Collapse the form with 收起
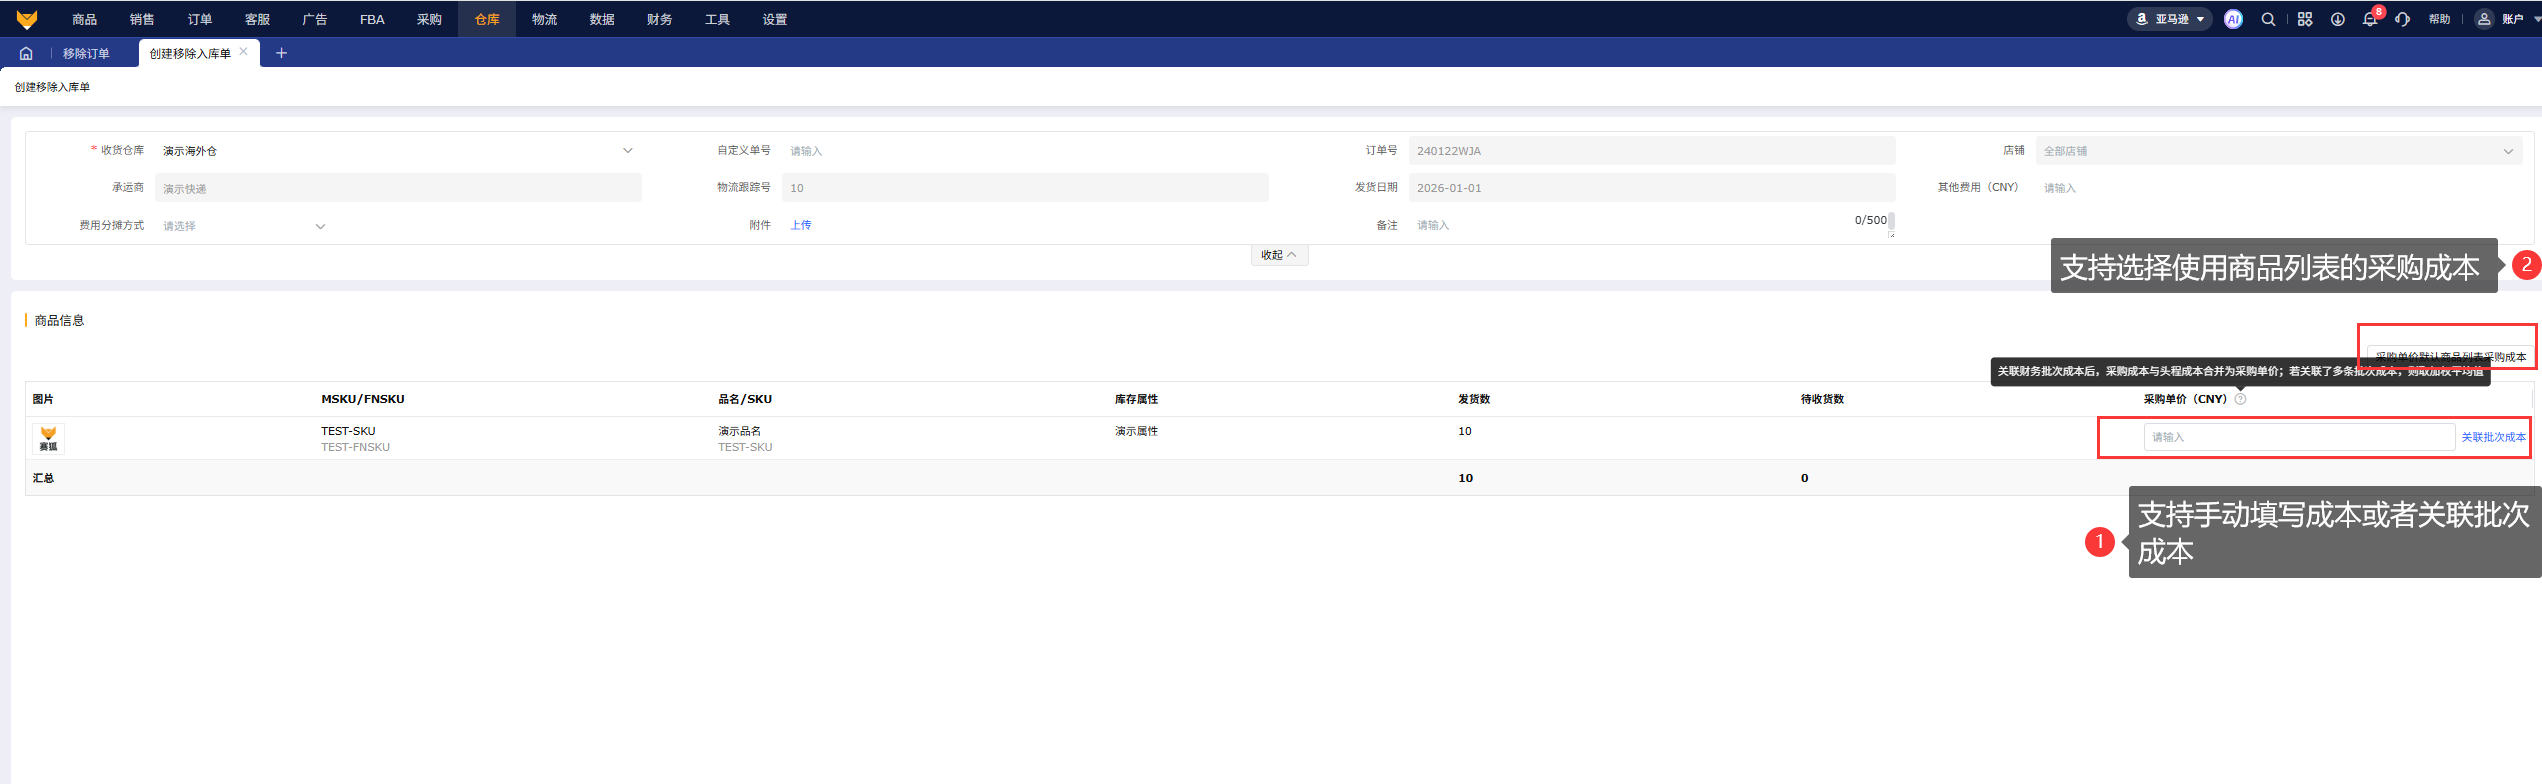The width and height of the screenshot is (2542, 784). click(x=1279, y=255)
